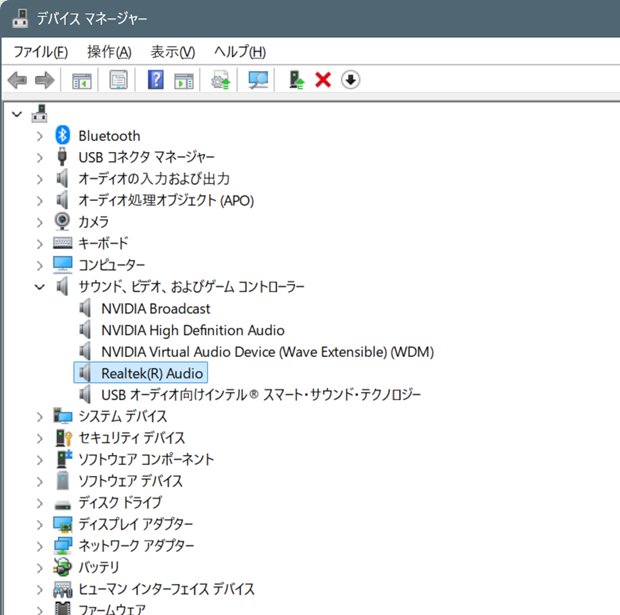The width and height of the screenshot is (620, 615).
Task: Expand the カメラ category chevron
Action: pyautogui.click(x=39, y=222)
